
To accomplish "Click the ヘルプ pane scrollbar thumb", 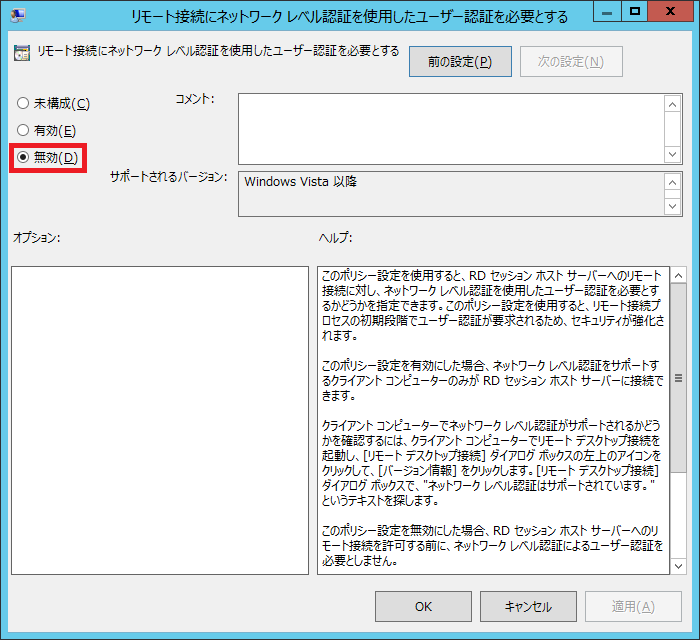I will coord(679,378).
